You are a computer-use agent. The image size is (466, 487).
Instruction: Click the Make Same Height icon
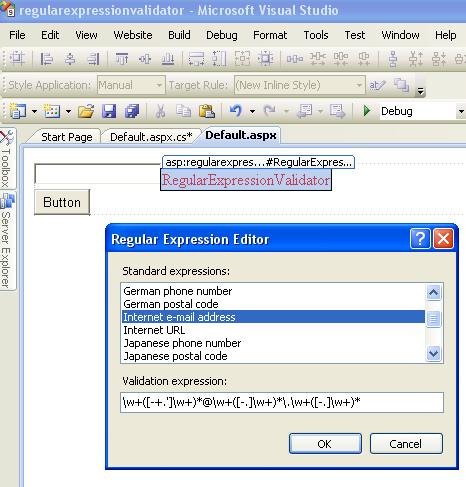[x=219, y=59]
